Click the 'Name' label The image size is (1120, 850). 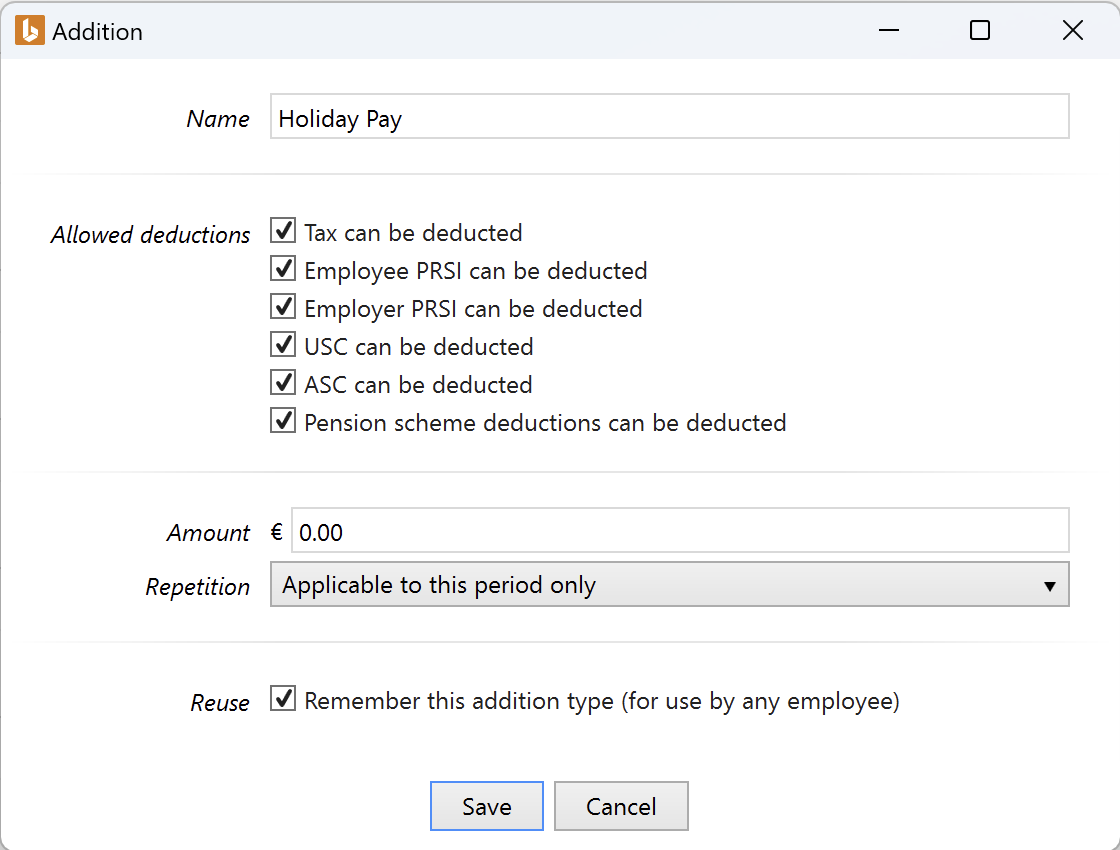click(218, 119)
